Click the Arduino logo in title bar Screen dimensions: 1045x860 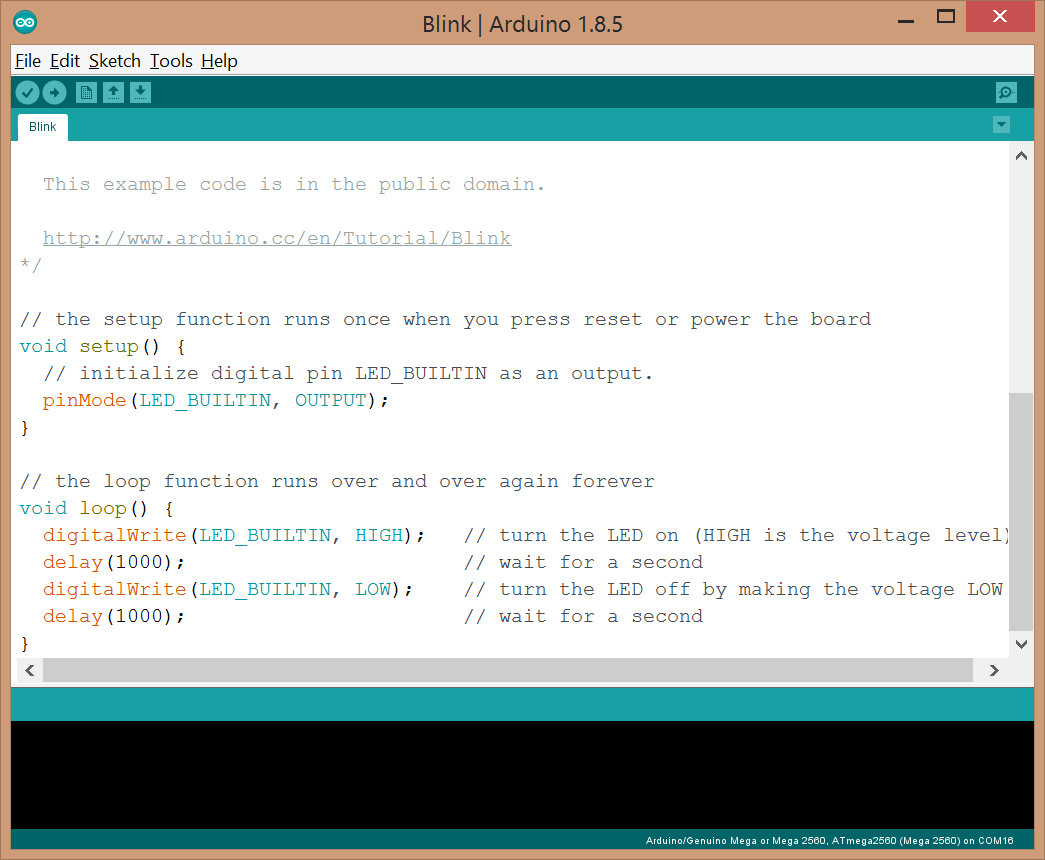[25, 23]
